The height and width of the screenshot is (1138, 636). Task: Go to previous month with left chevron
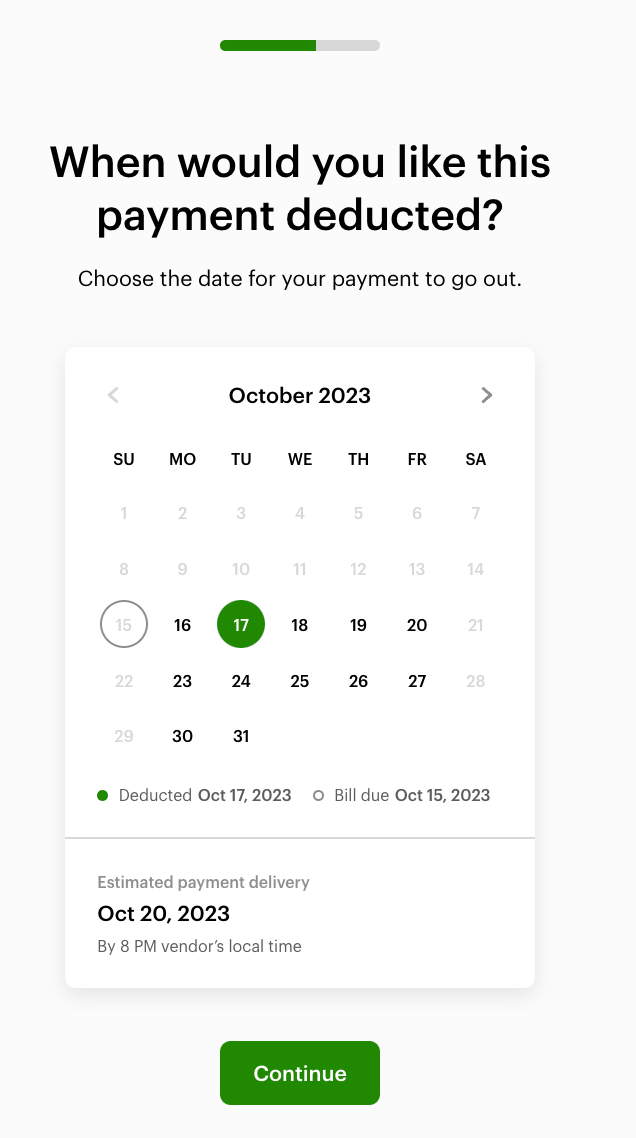(112, 395)
